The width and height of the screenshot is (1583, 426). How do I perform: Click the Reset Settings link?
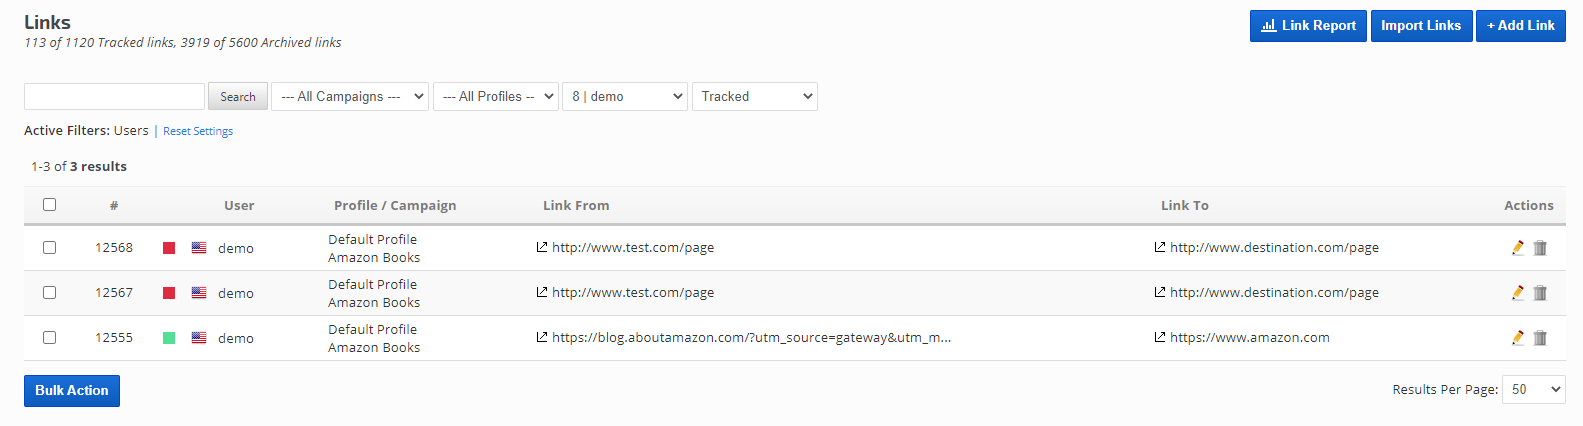point(198,131)
